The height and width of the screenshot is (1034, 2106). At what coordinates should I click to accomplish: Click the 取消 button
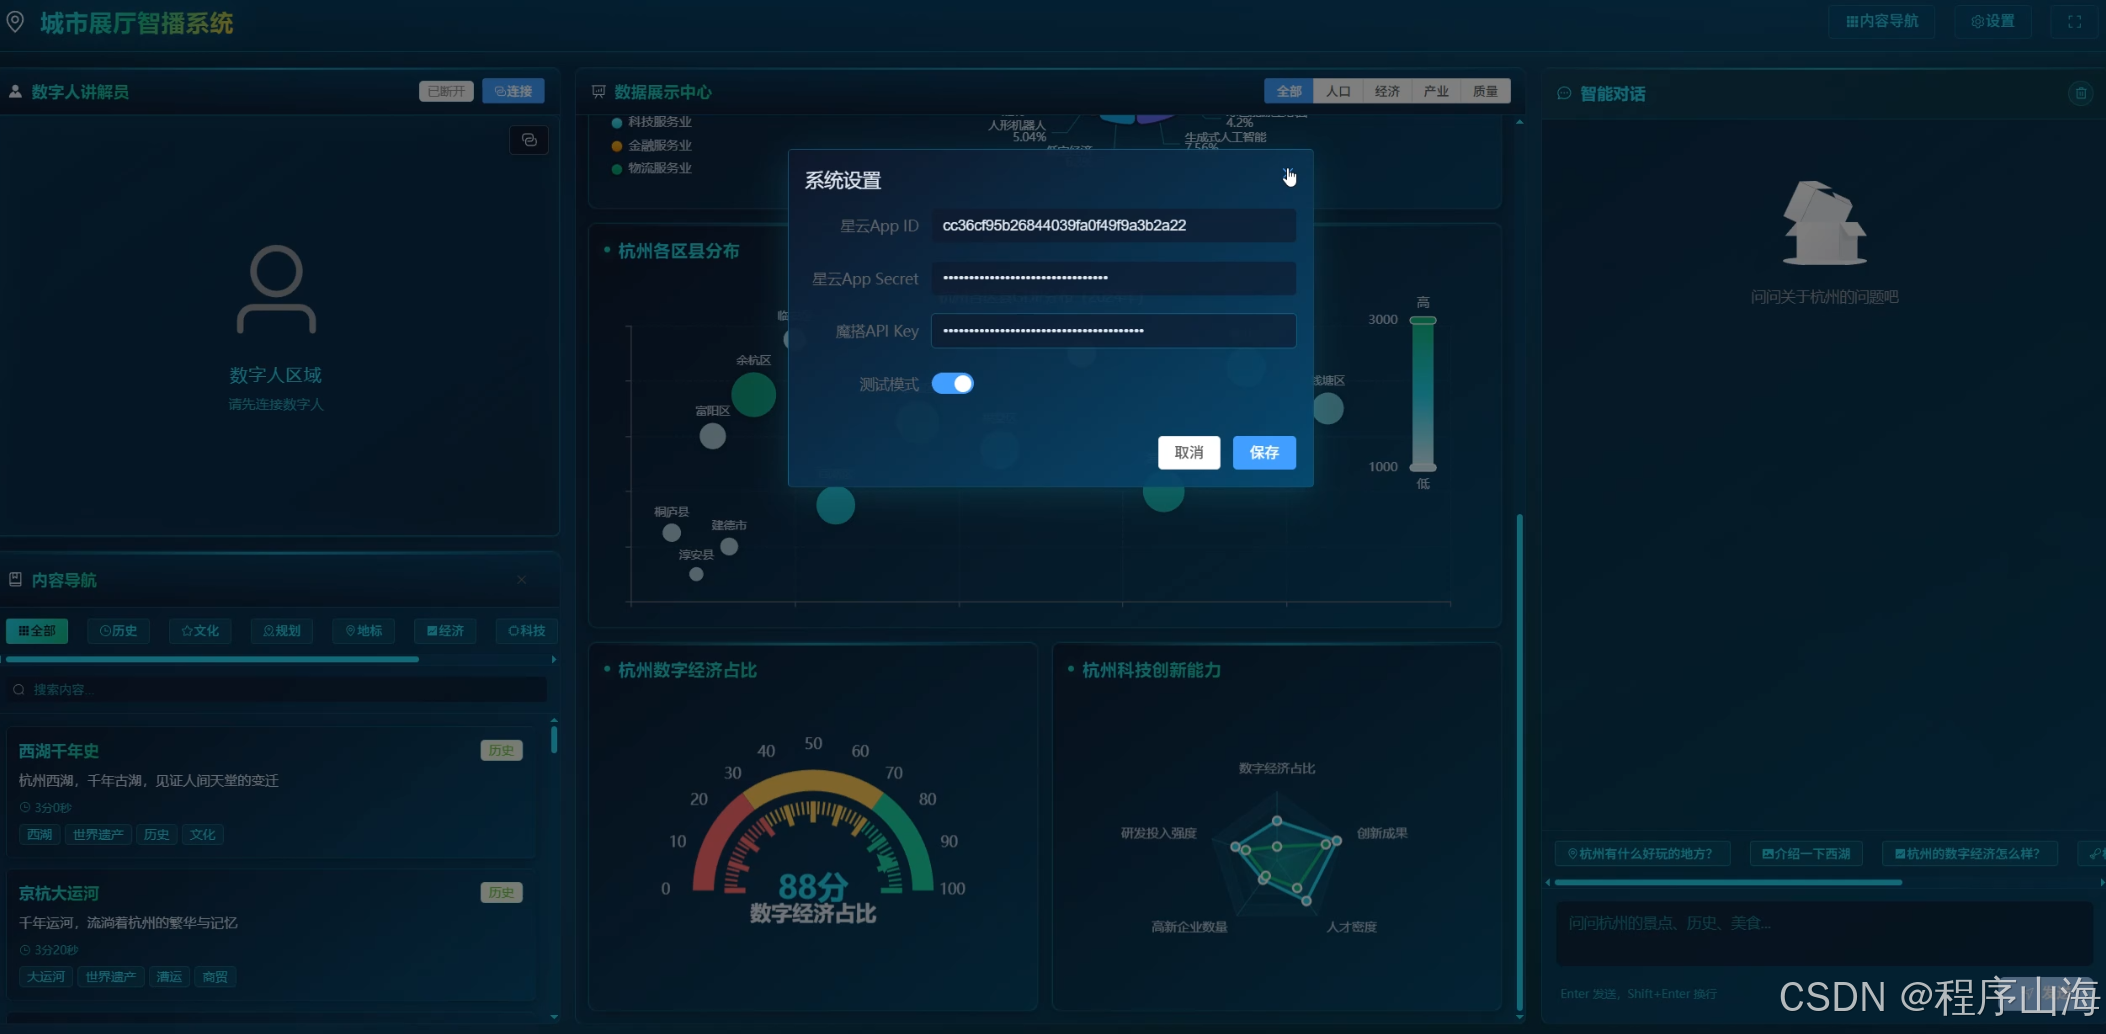click(1189, 453)
